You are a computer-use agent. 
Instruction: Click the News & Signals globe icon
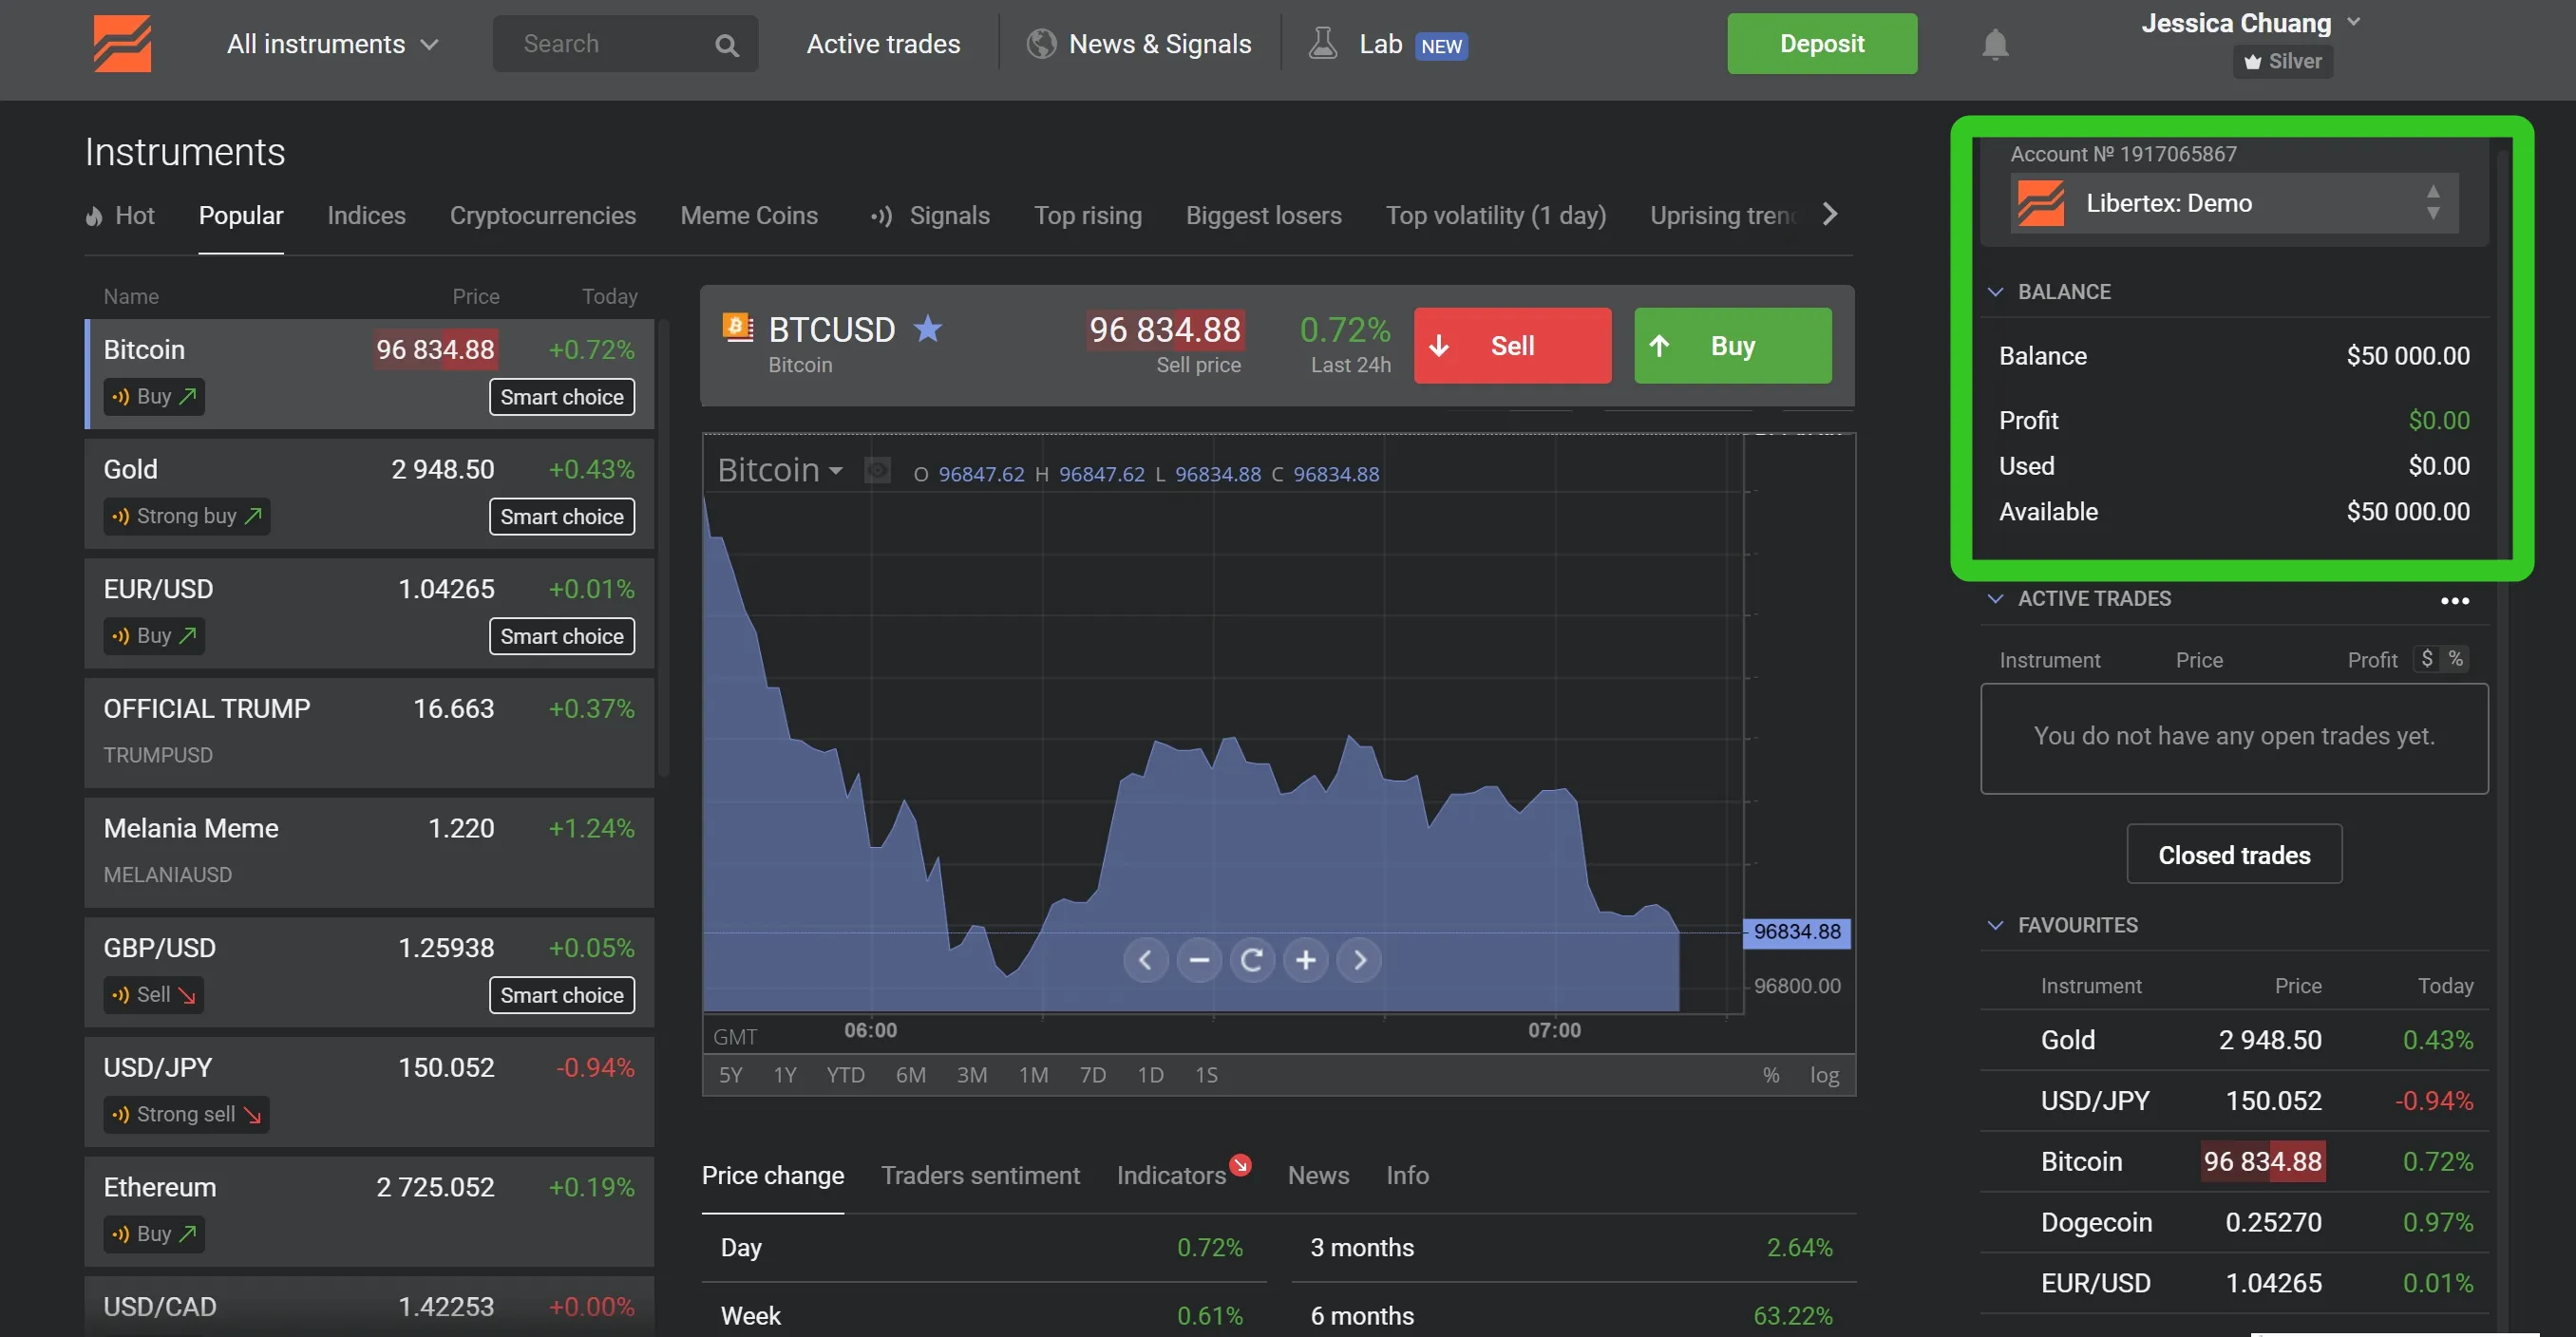1041,43
